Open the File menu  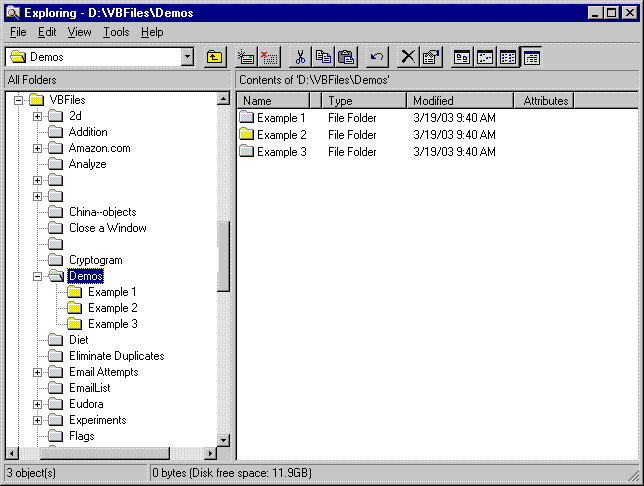click(18, 32)
